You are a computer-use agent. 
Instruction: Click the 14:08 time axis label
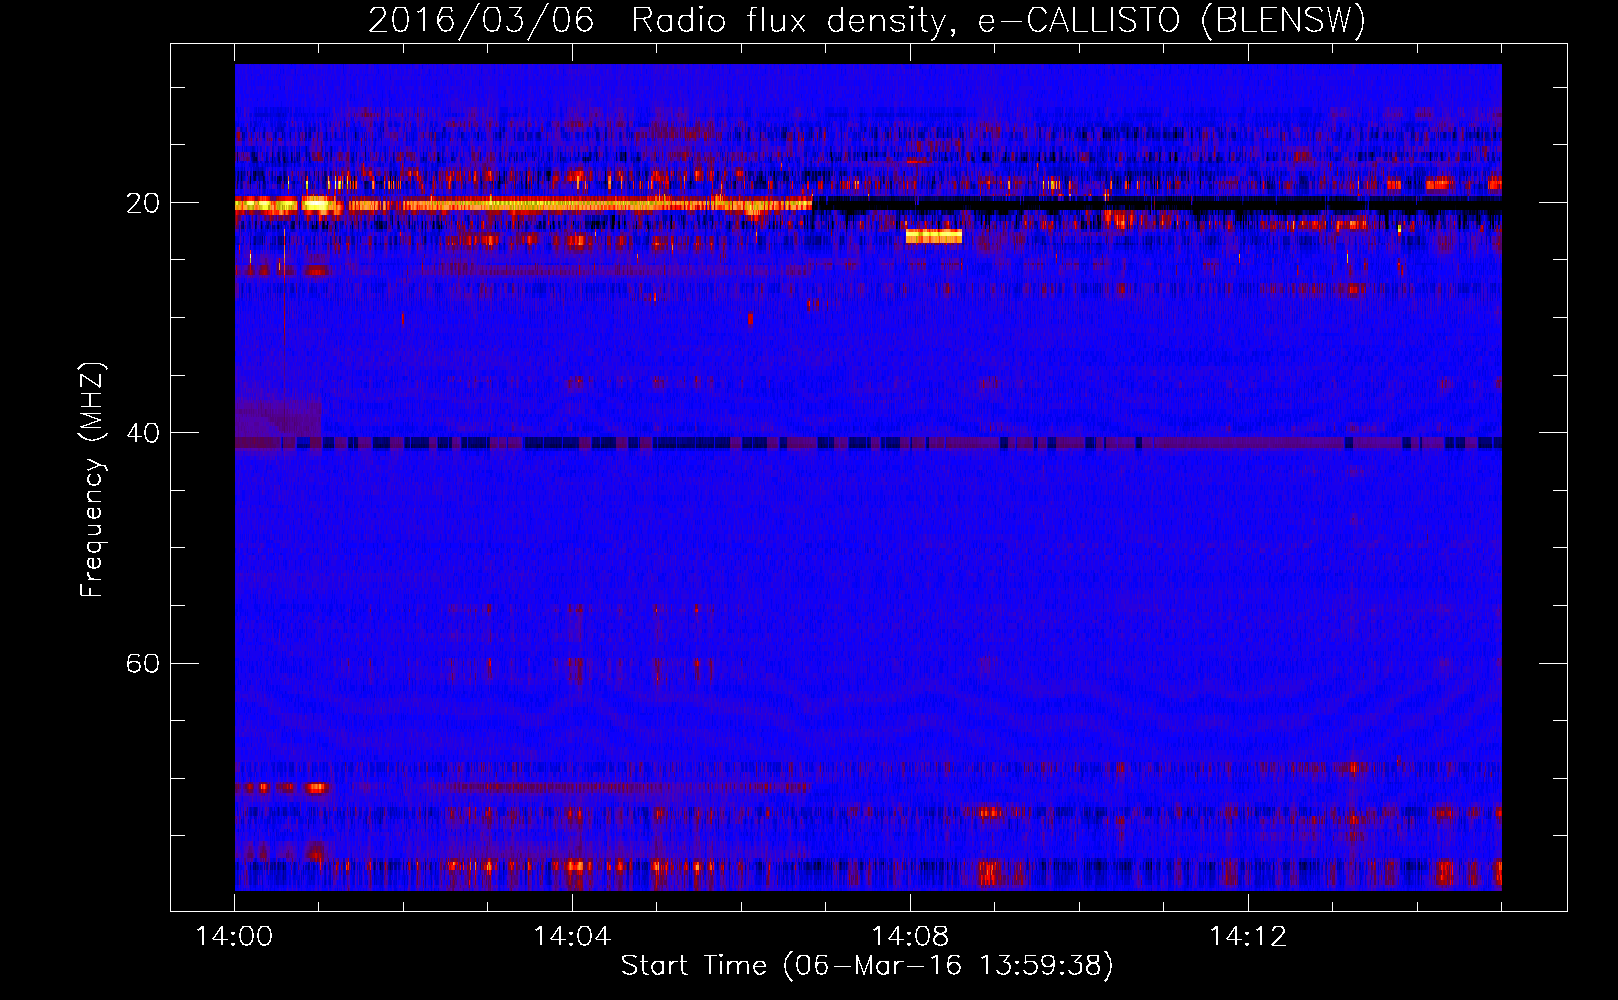point(910,936)
